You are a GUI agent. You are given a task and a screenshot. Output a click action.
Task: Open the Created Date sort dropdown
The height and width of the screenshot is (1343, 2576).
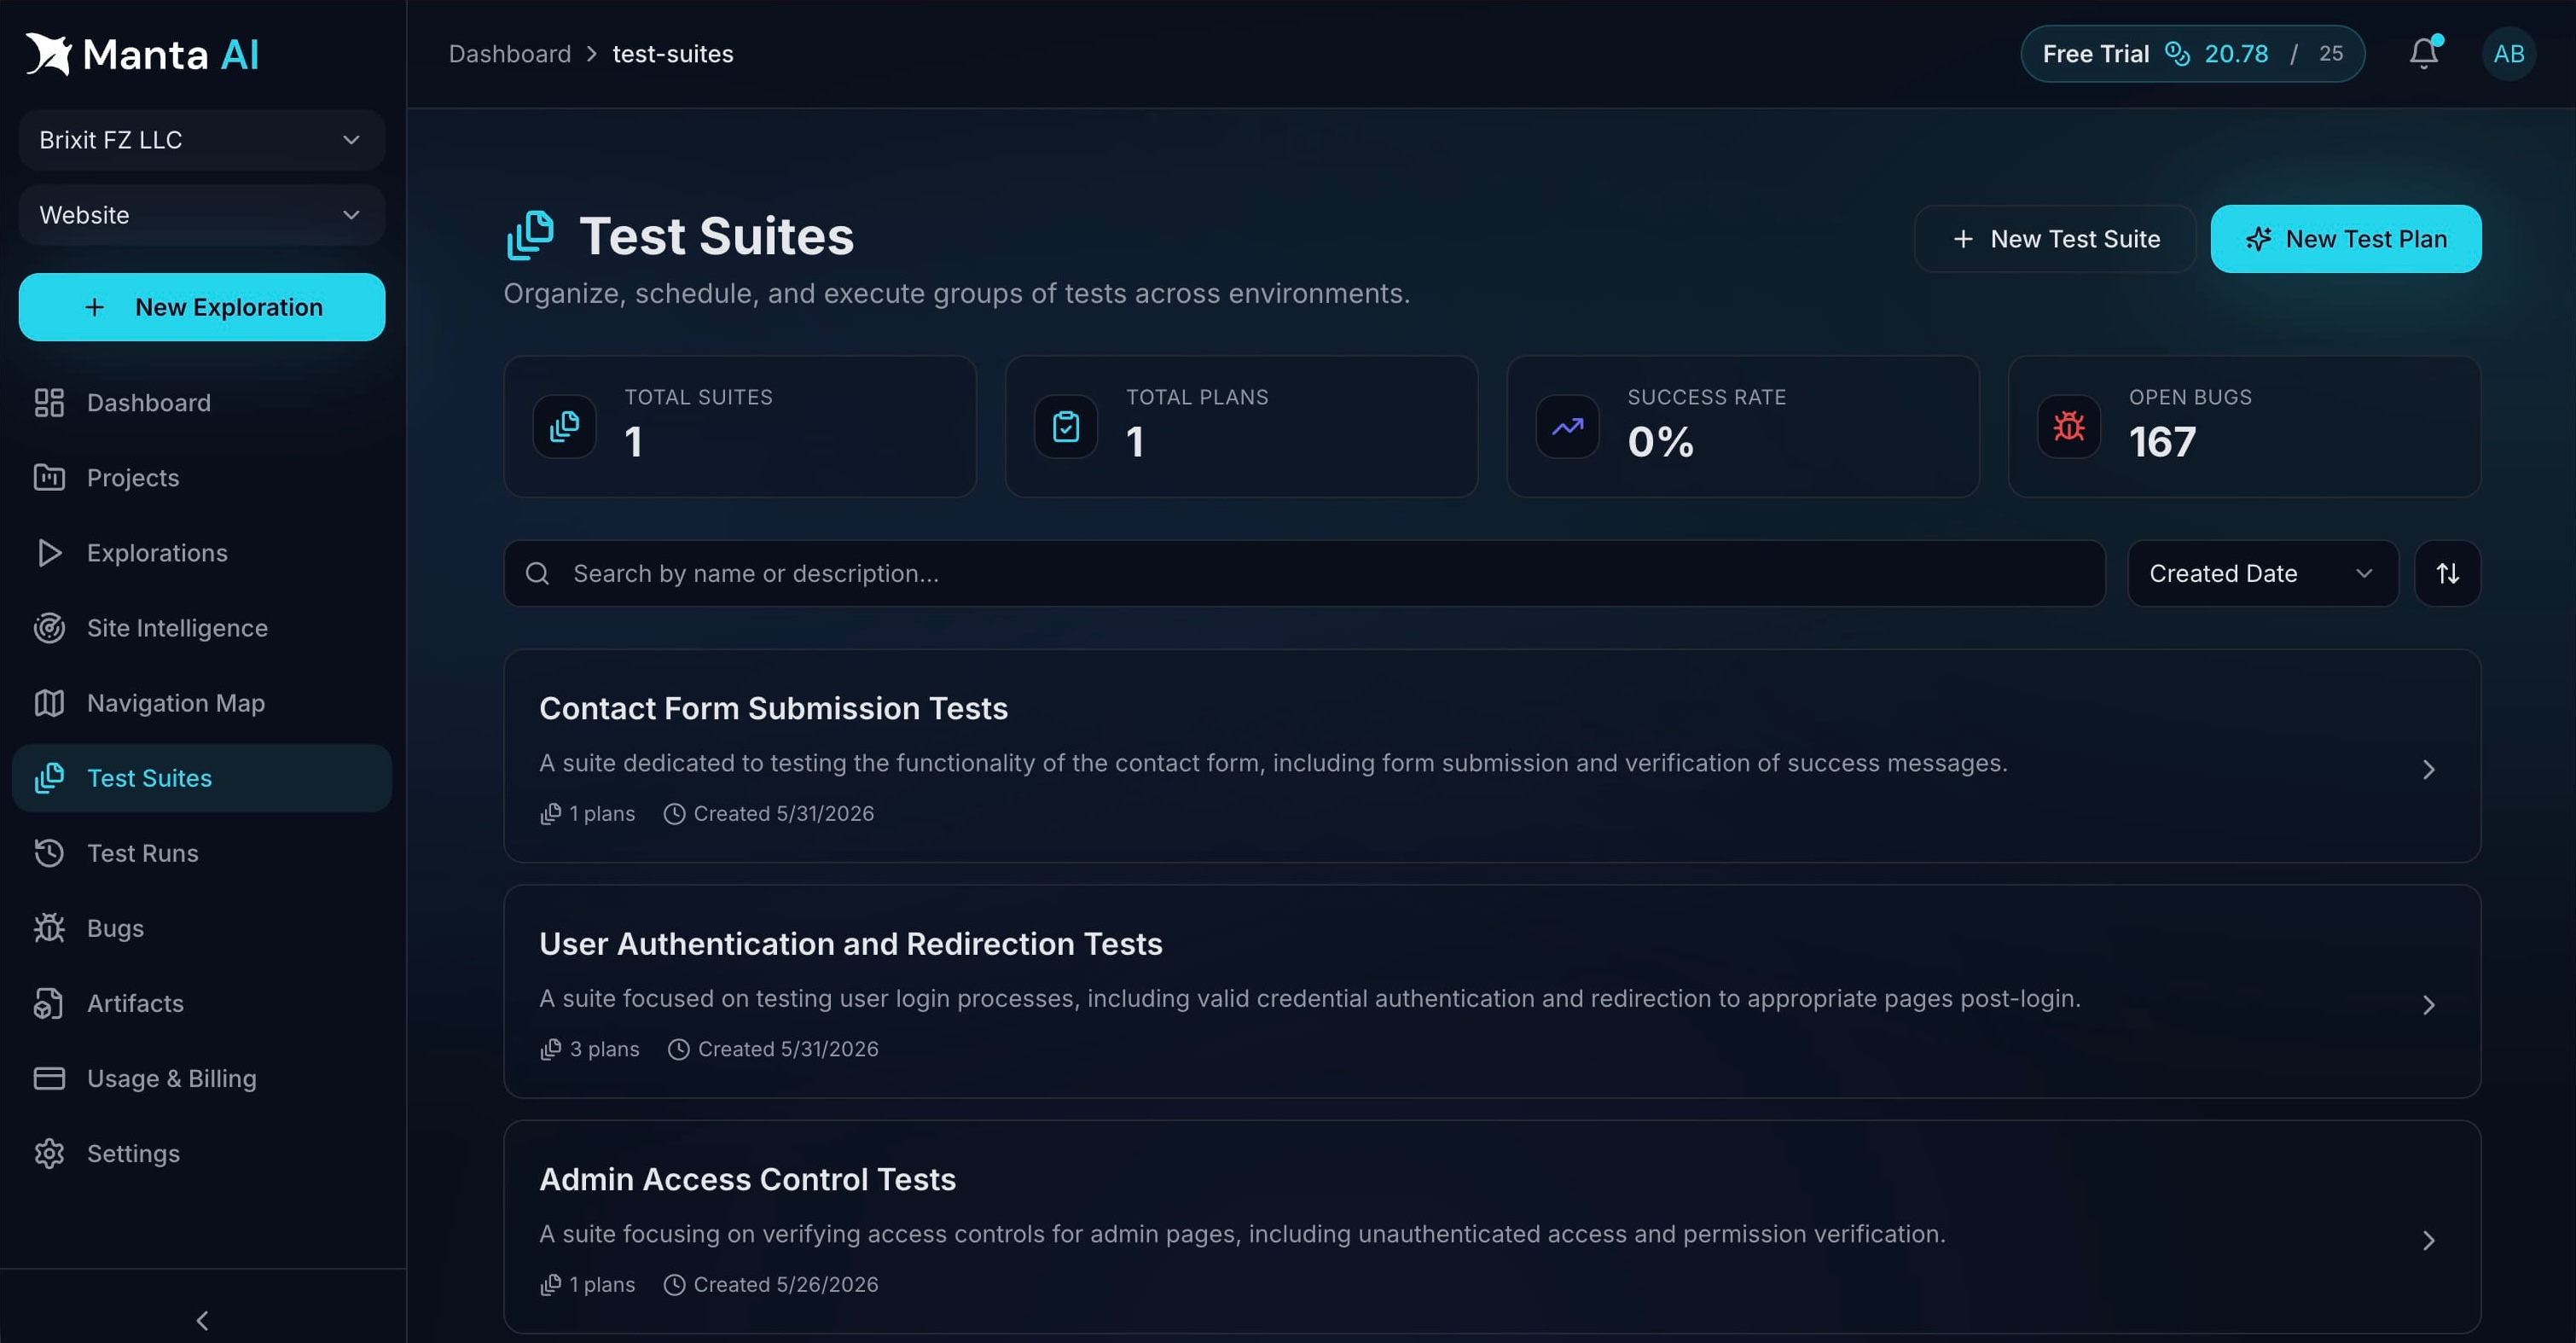click(x=2262, y=573)
